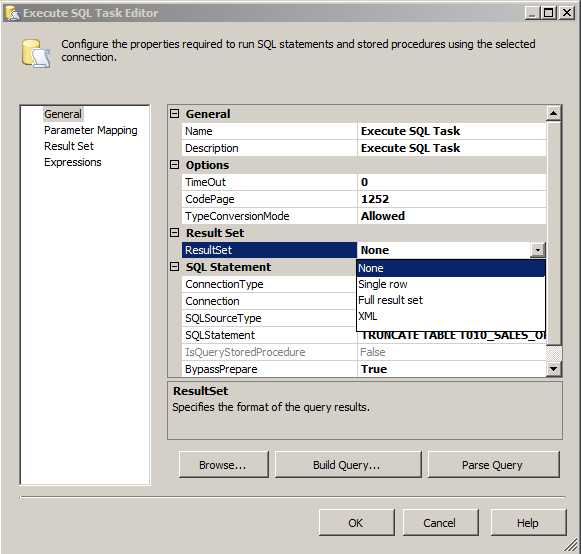This screenshot has width=581, height=554.
Task: Open the Parameter Mapping page
Action: pos(90,130)
